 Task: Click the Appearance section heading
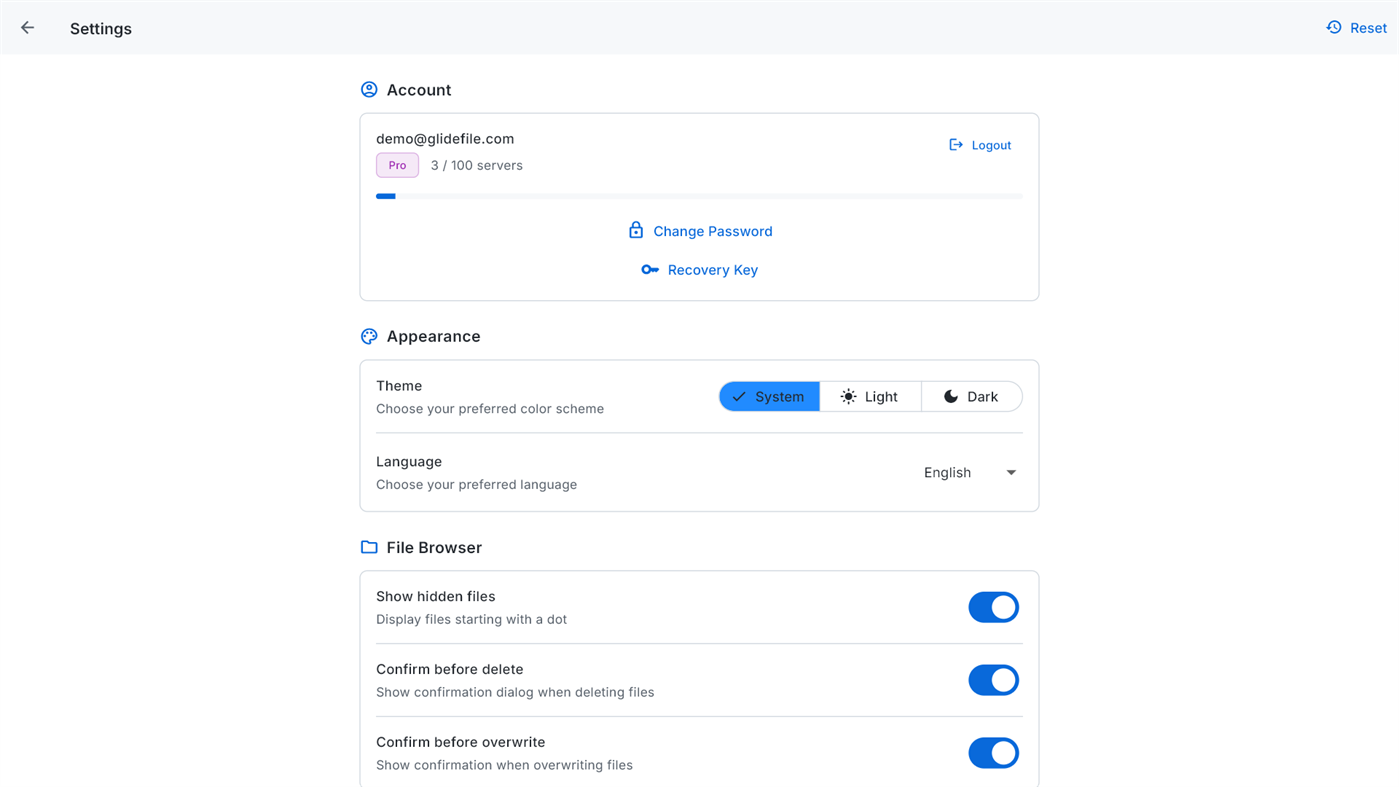coord(433,337)
